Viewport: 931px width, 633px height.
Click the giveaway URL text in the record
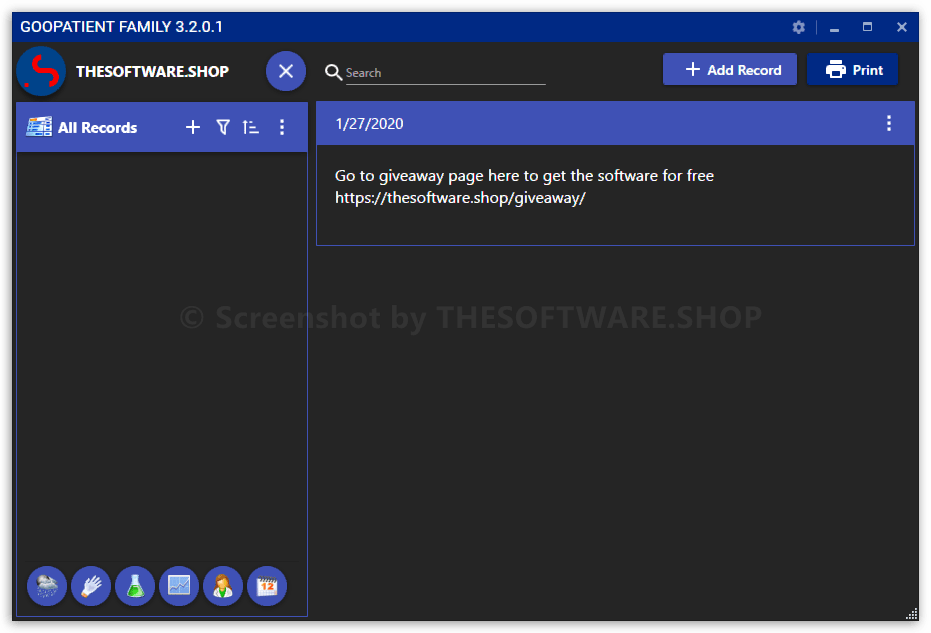click(460, 198)
